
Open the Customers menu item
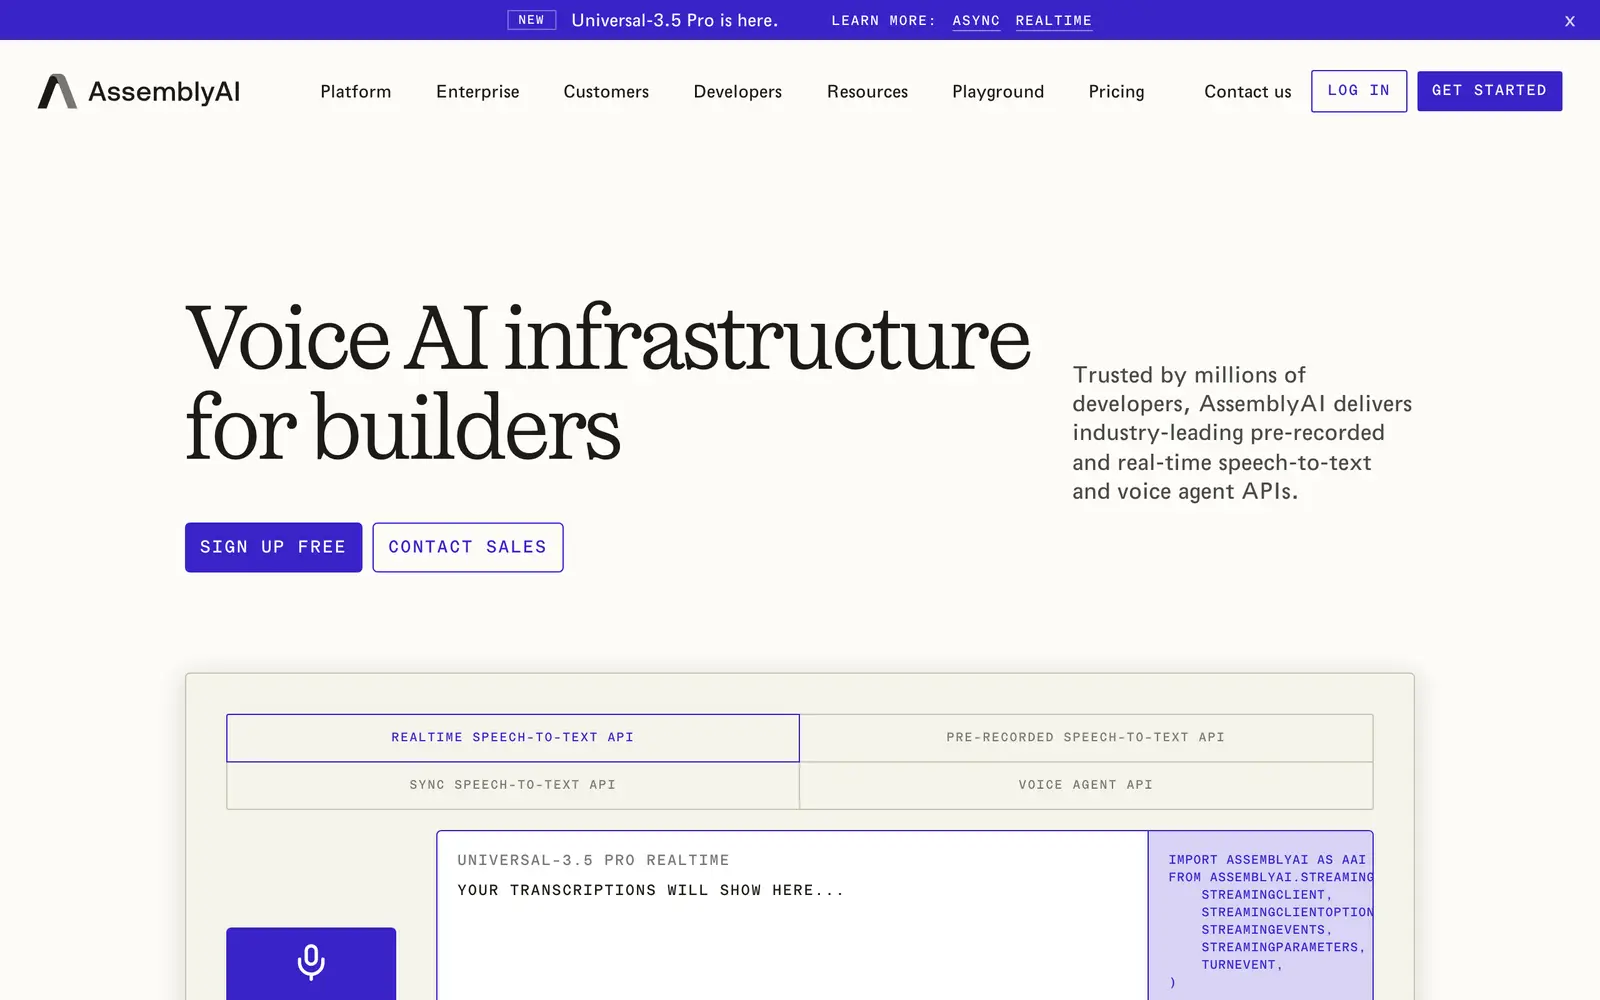coord(606,91)
